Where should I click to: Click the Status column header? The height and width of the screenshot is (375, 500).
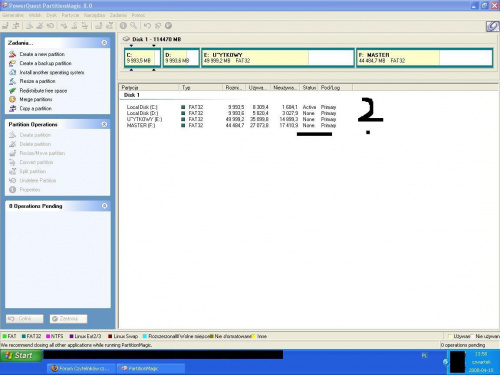[309, 88]
